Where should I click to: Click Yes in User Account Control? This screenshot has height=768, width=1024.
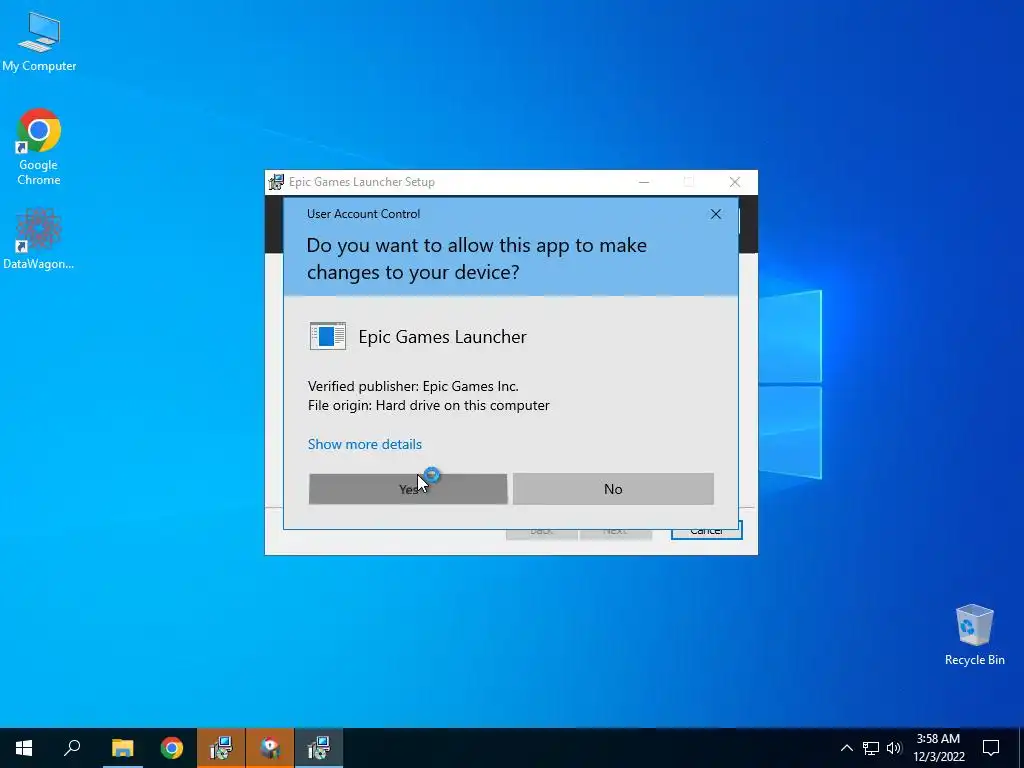pyautogui.click(x=408, y=488)
